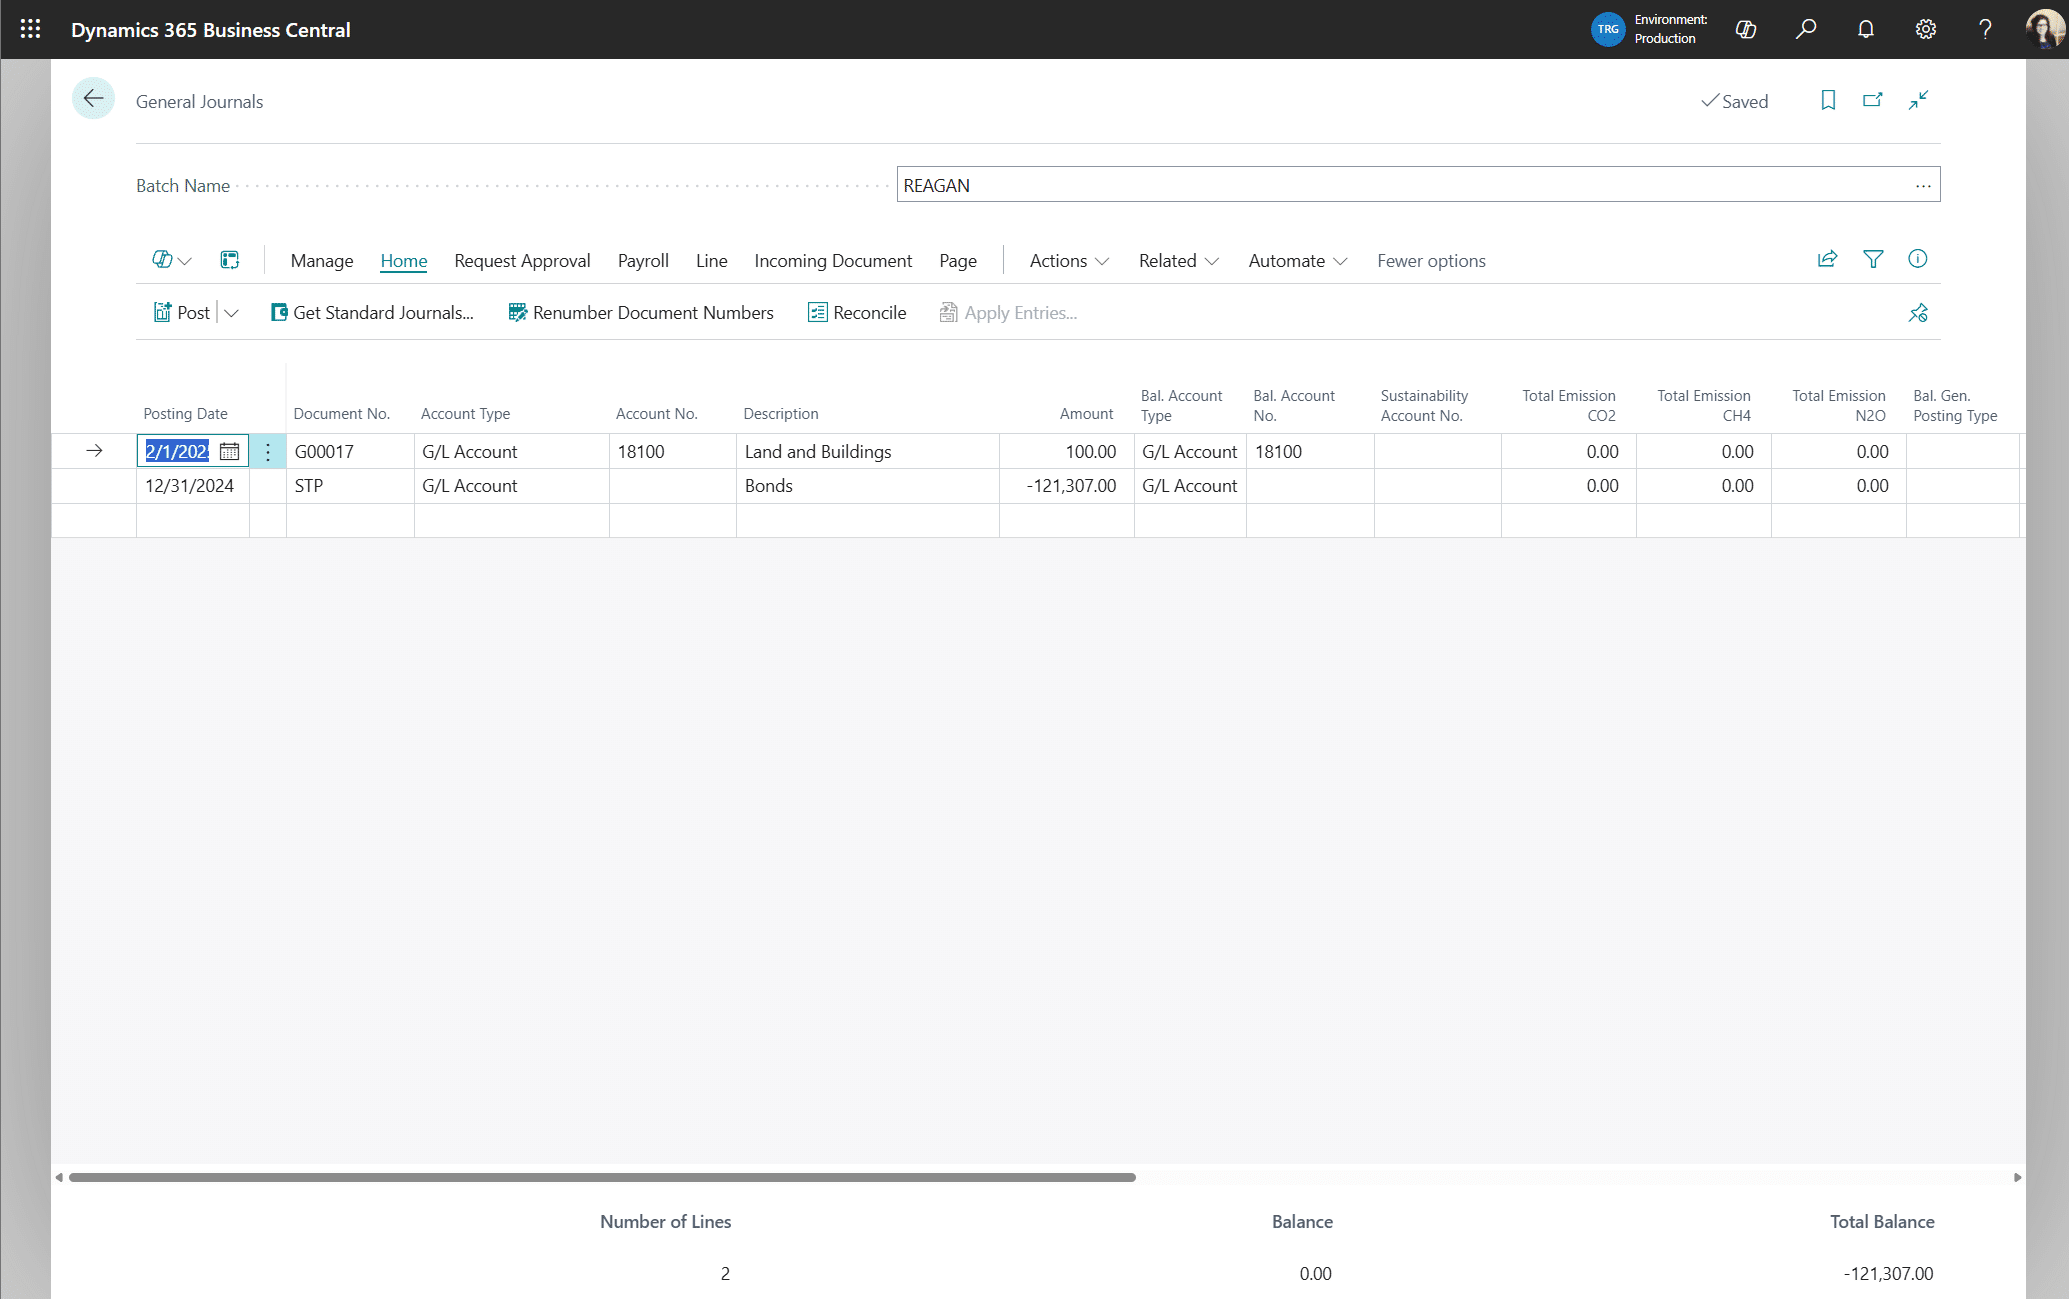Open the search magnifier icon
2069x1299 pixels.
click(1805, 29)
